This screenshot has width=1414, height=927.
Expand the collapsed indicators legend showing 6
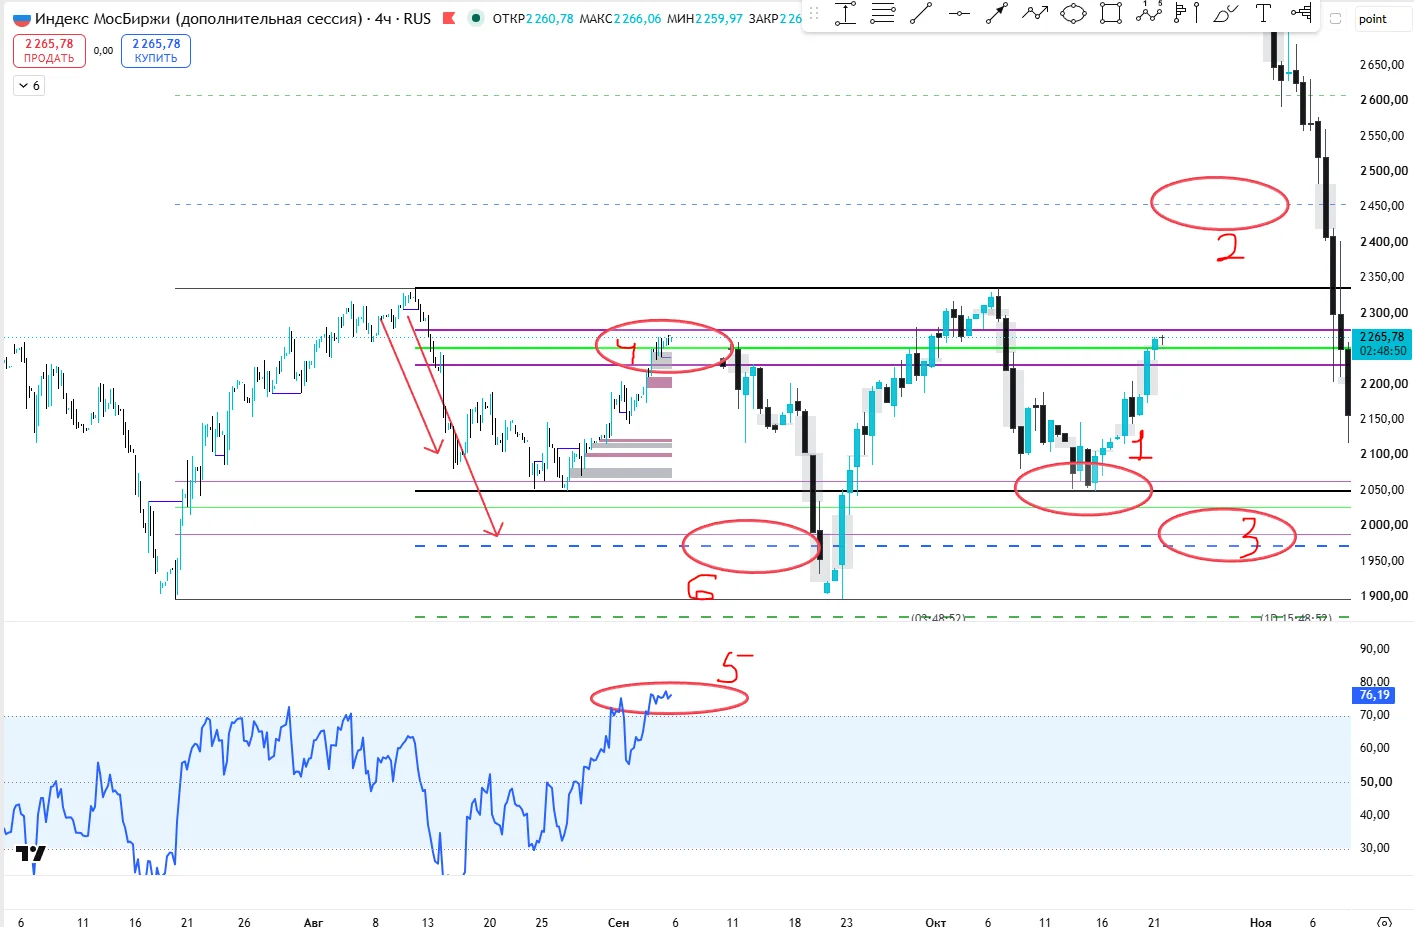pyautogui.click(x=29, y=86)
